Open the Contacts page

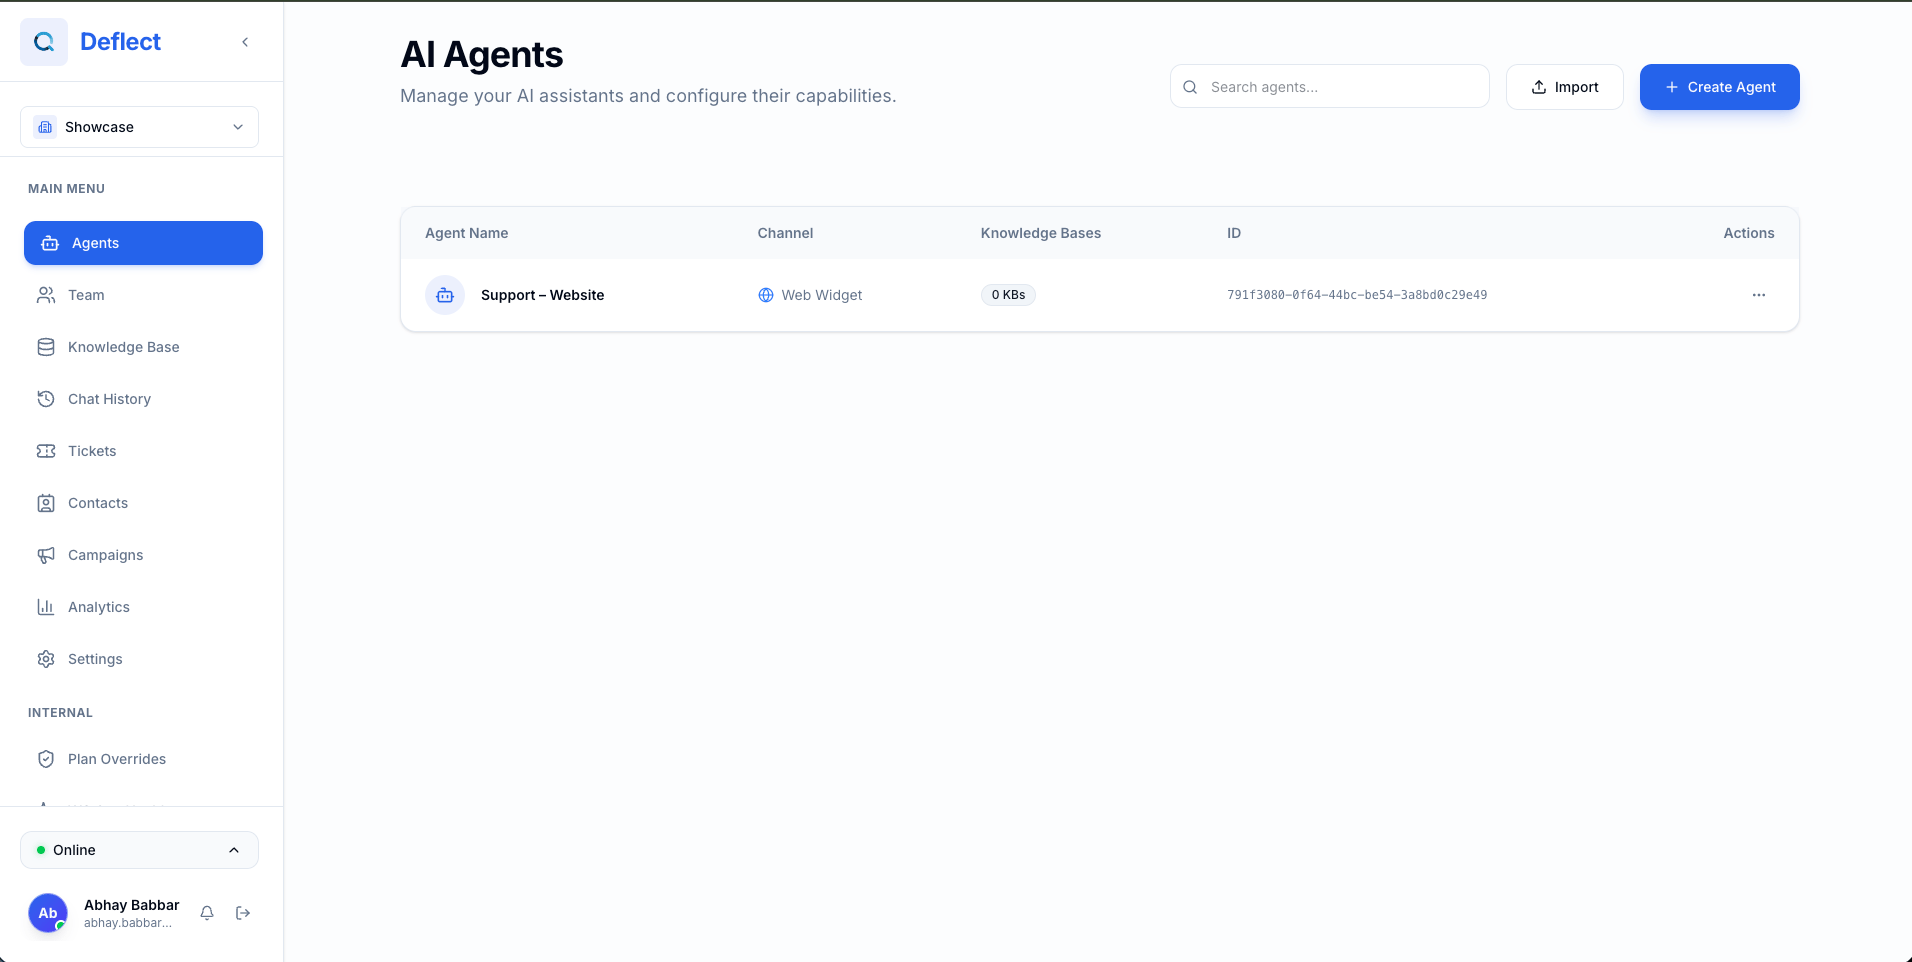143,503
